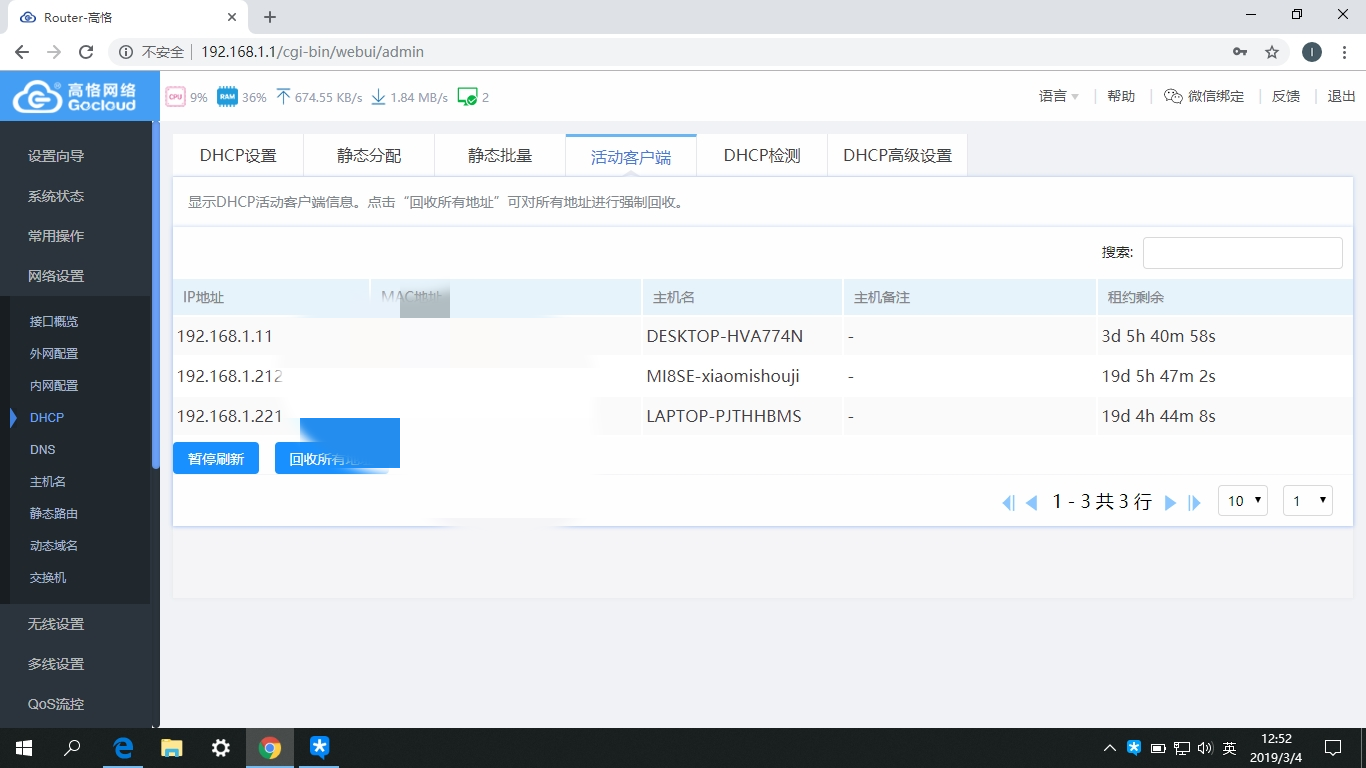Open the 帮助 help link
The width and height of the screenshot is (1366, 768).
pos(1121,96)
